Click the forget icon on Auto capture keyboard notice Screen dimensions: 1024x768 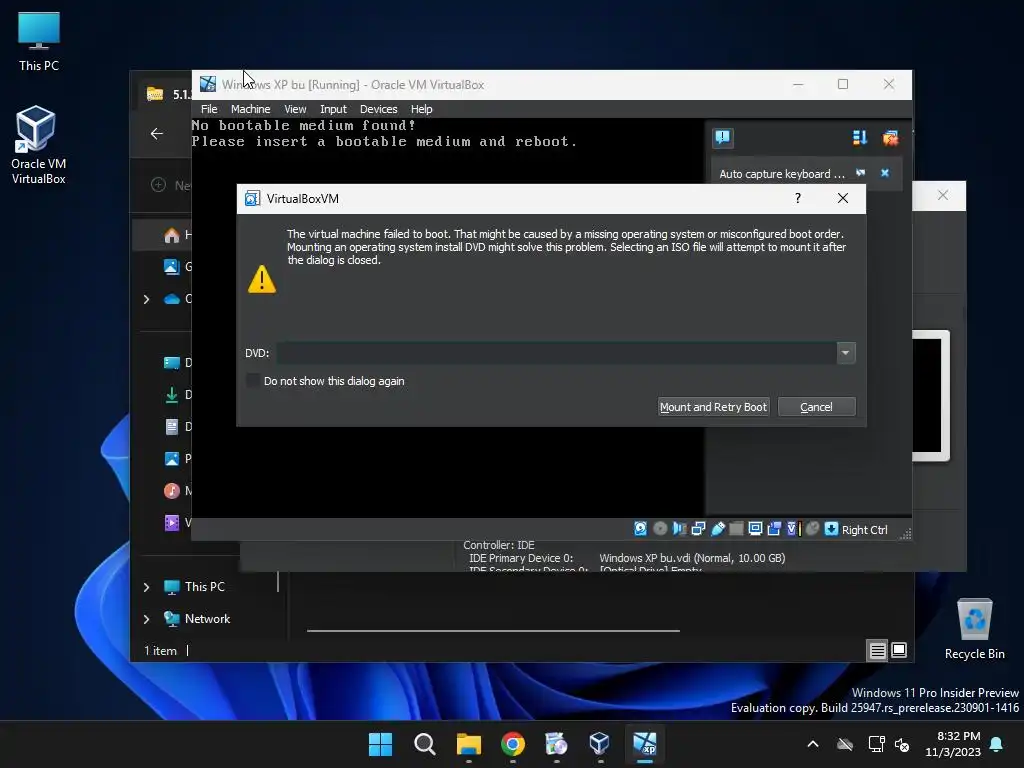861,173
